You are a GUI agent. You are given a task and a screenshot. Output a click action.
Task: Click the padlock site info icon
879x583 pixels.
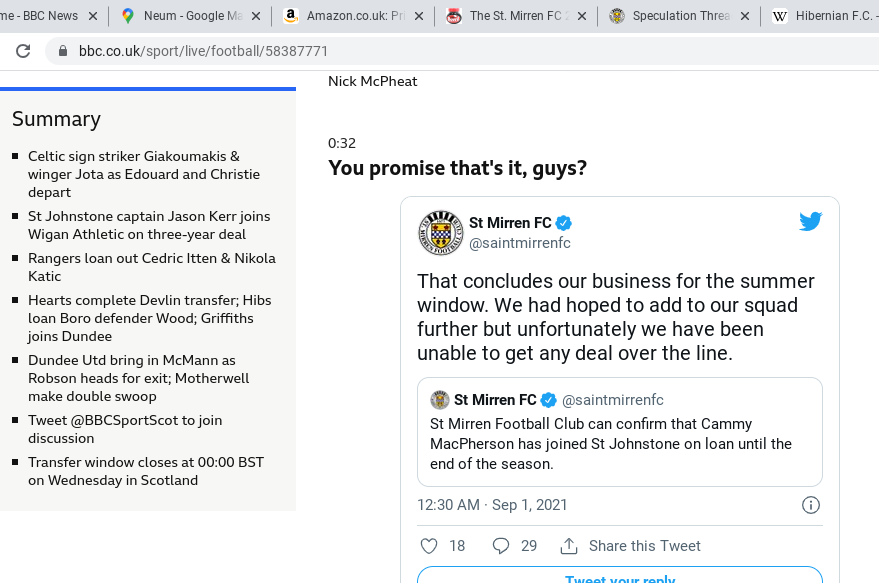coord(63,51)
